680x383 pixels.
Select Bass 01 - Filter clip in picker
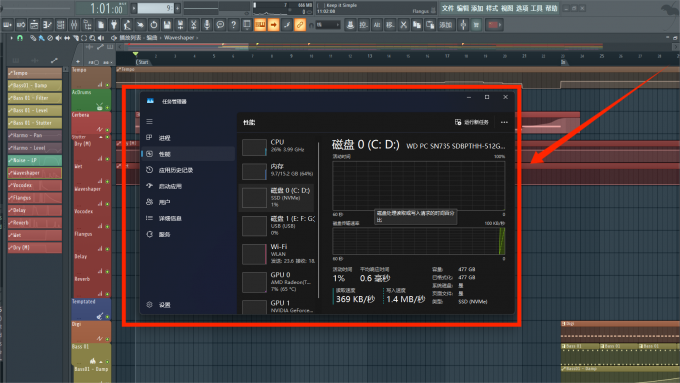pos(35,98)
